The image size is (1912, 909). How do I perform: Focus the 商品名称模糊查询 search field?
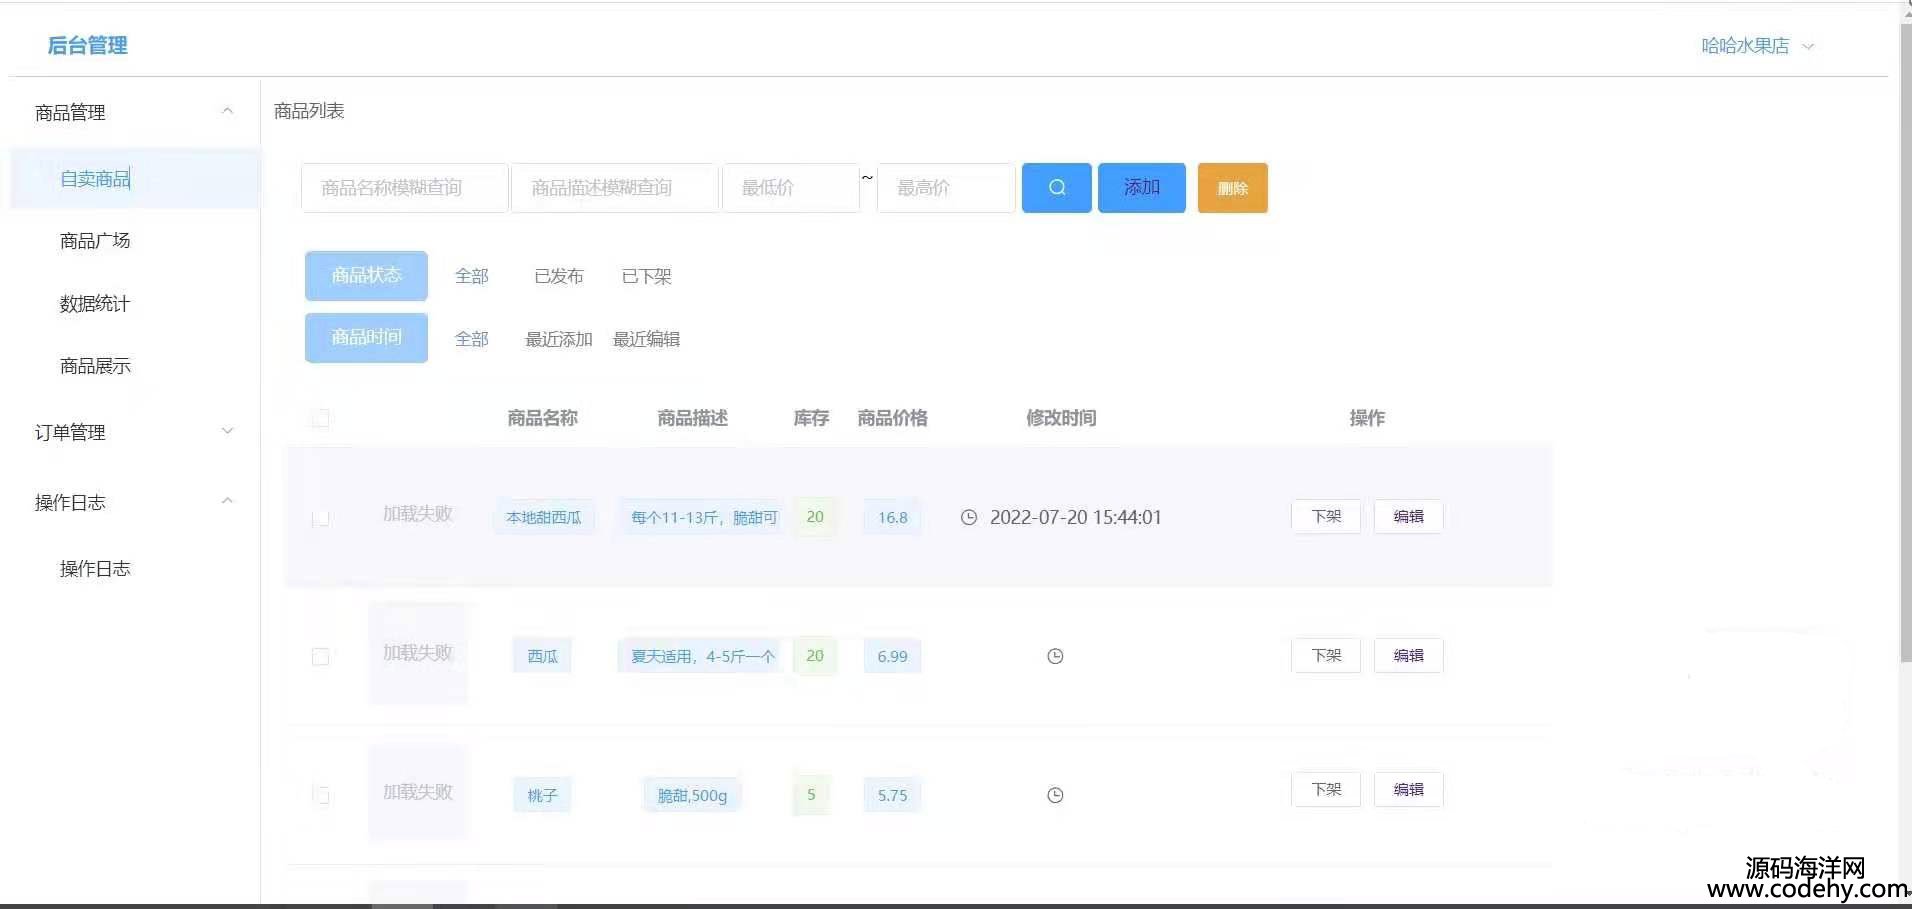point(404,188)
